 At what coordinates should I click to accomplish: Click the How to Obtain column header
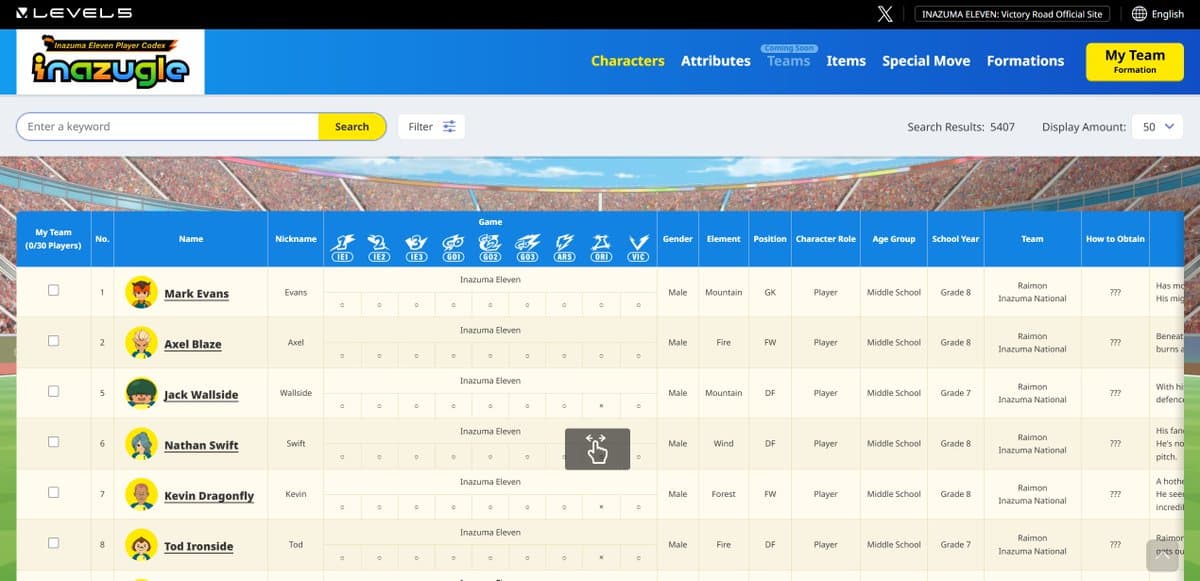(x=1114, y=239)
